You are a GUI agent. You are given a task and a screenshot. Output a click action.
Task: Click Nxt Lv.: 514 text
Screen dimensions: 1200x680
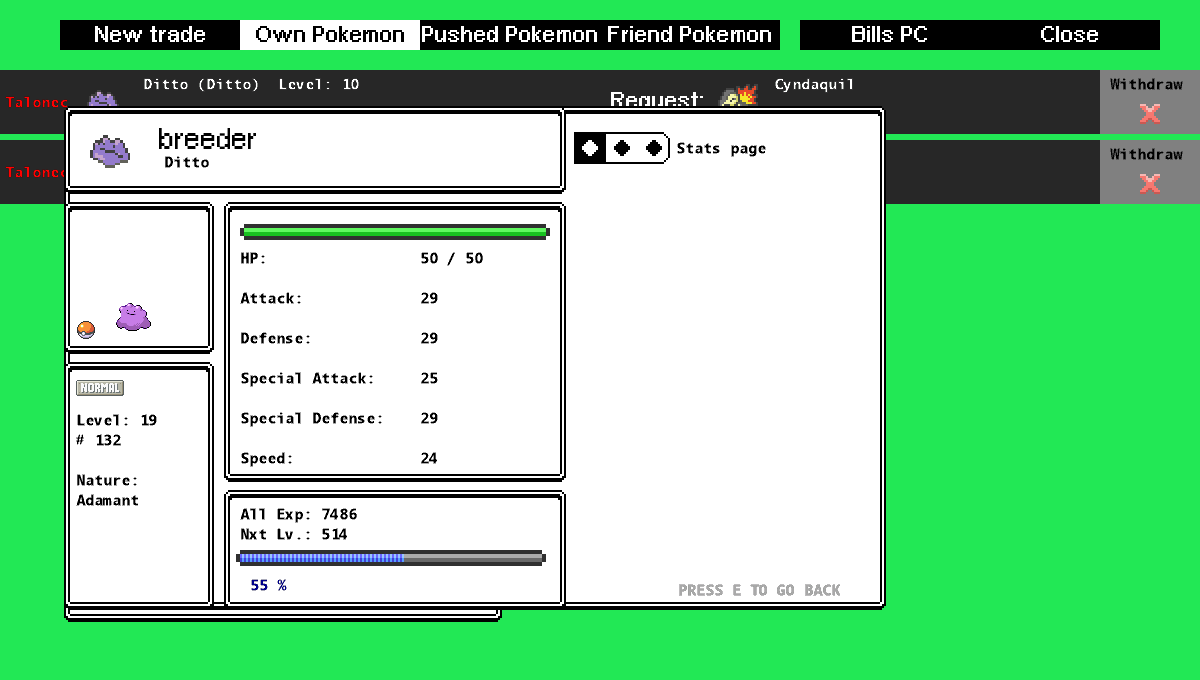[294, 535]
